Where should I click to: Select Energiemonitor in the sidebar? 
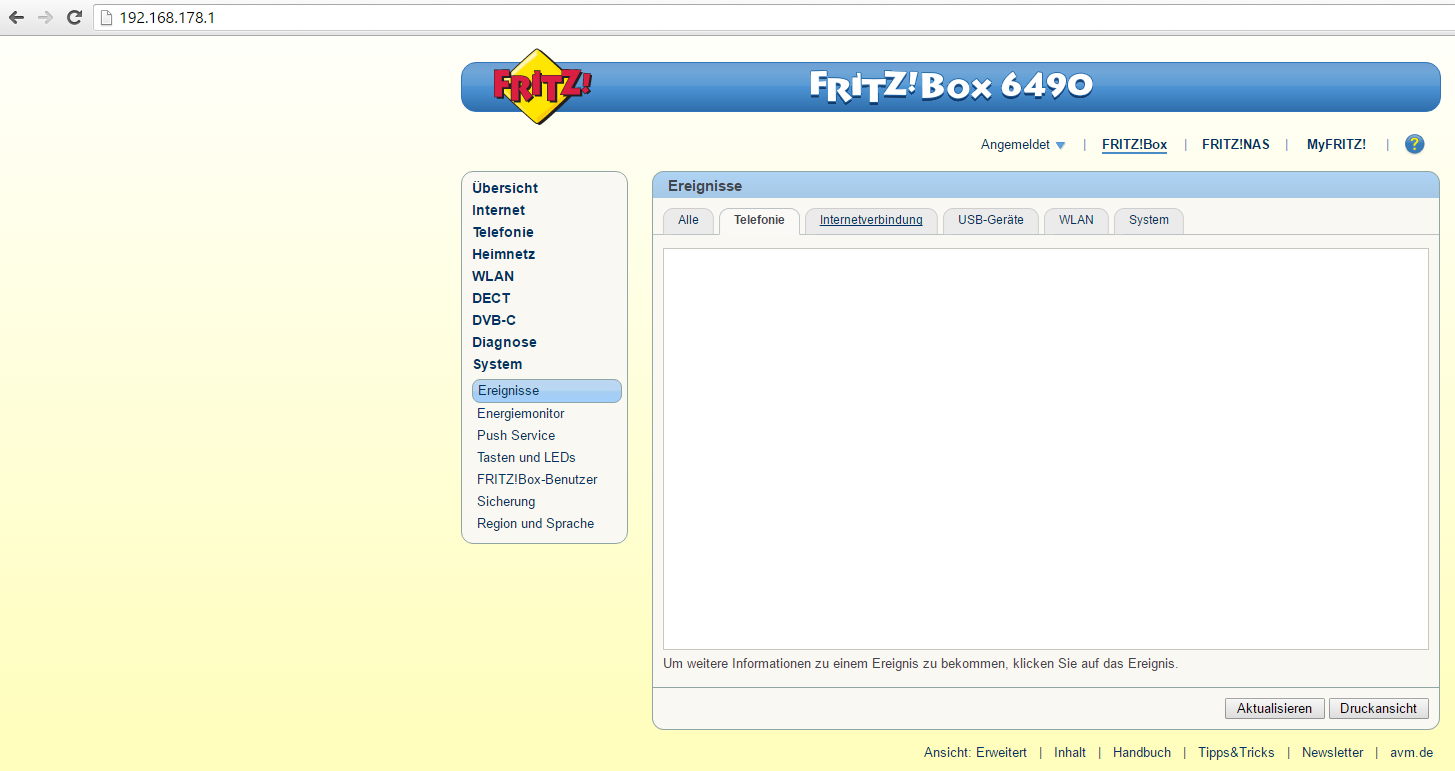click(520, 413)
